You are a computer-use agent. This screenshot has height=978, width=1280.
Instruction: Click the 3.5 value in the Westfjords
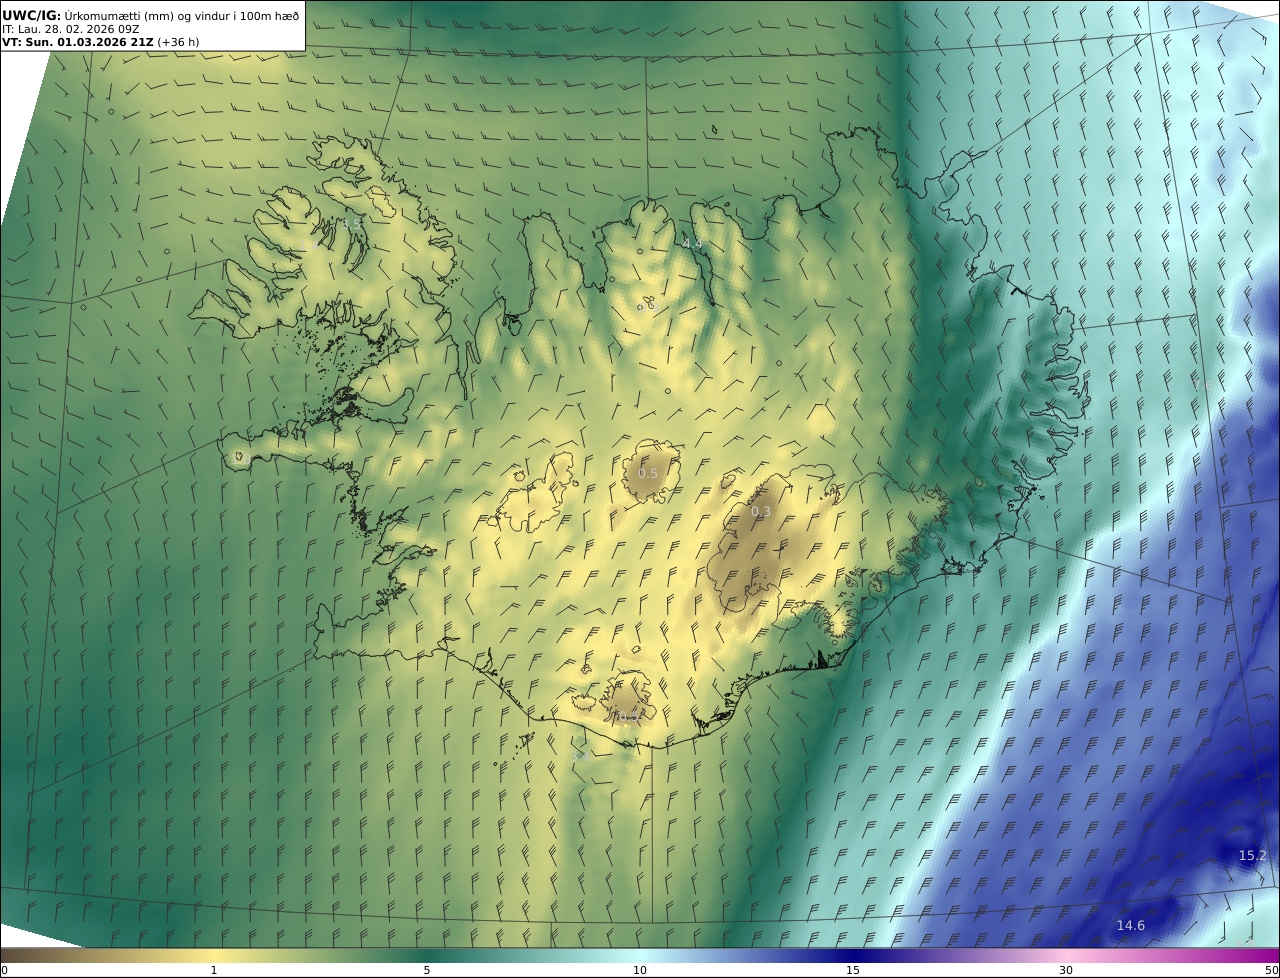coord(351,224)
